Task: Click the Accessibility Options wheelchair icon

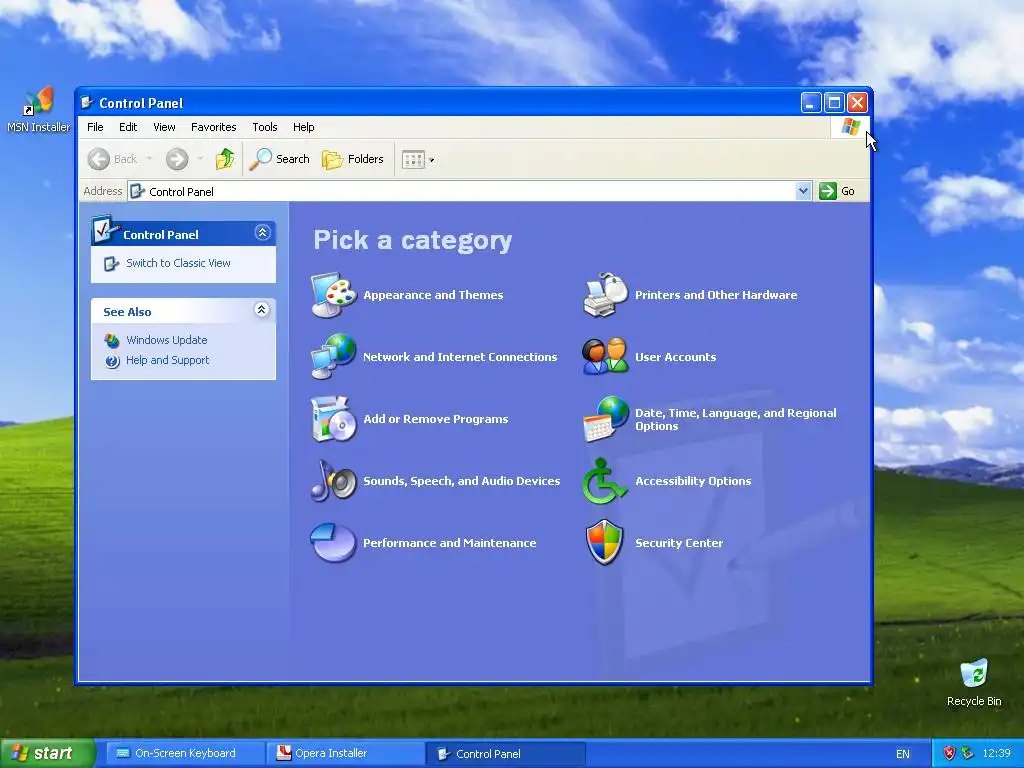Action: [604, 481]
